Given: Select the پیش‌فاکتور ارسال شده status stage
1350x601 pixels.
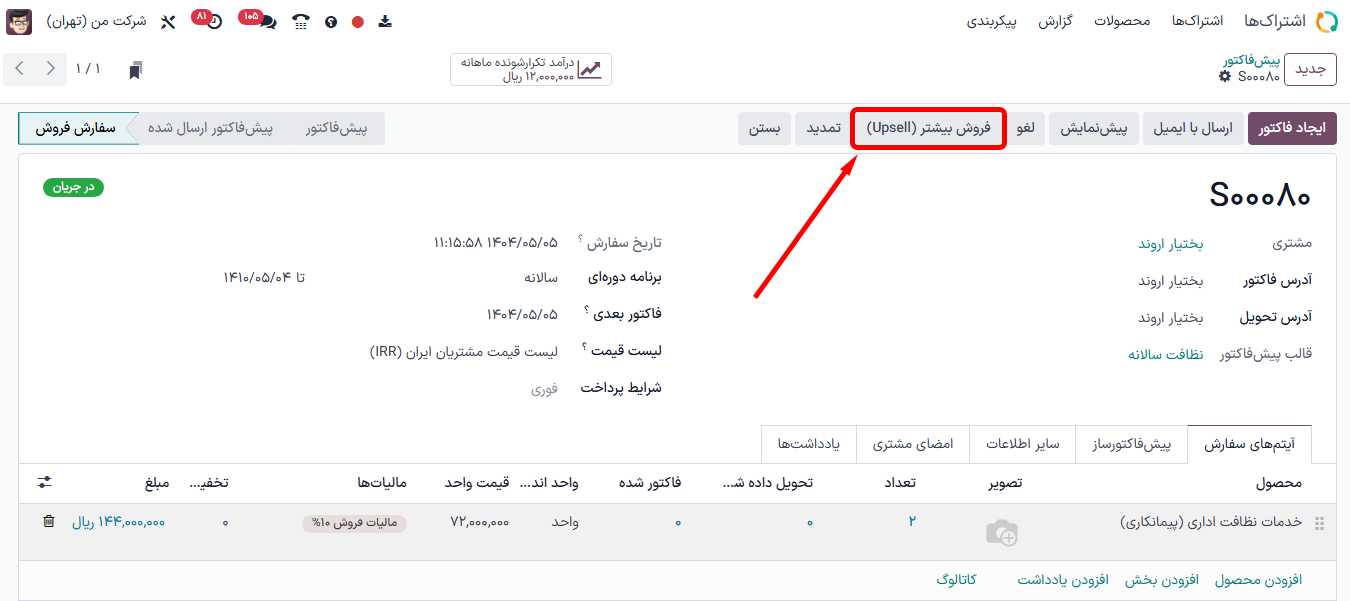Looking at the screenshot, I should click(x=210, y=128).
